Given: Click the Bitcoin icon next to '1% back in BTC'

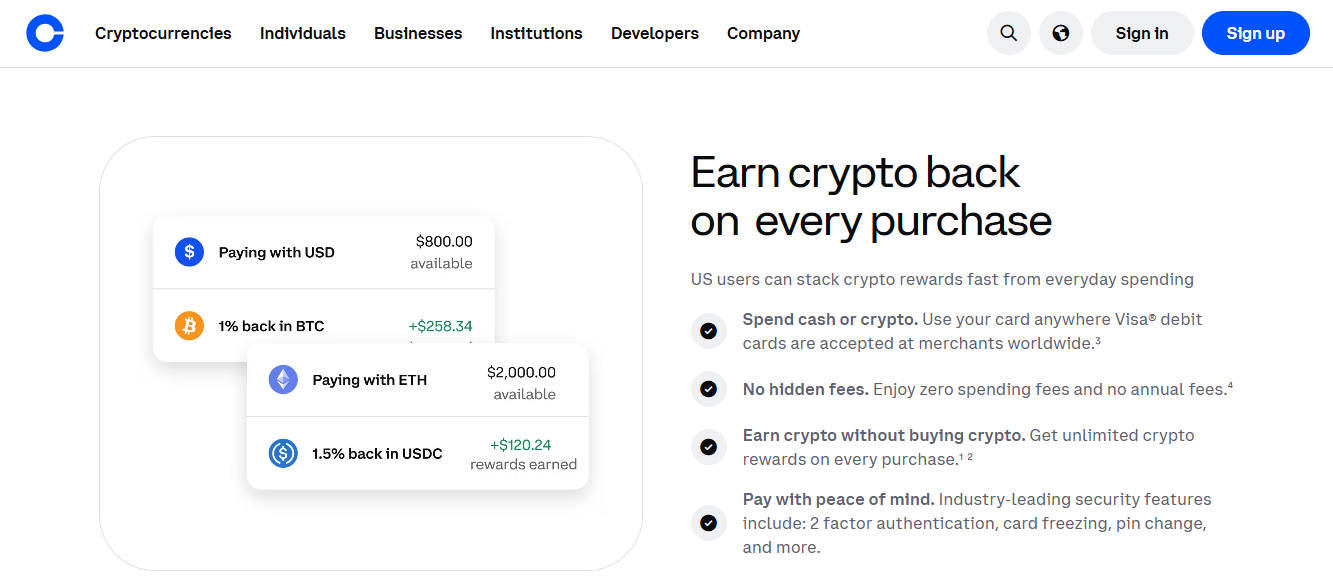Looking at the screenshot, I should (x=189, y=326).
